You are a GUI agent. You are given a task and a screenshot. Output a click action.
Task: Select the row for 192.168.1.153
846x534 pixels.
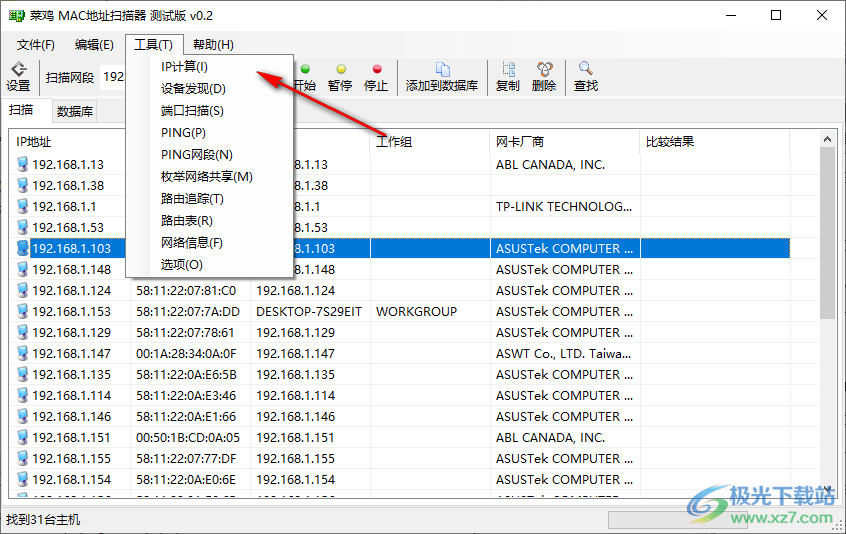[x=70, y=312]
